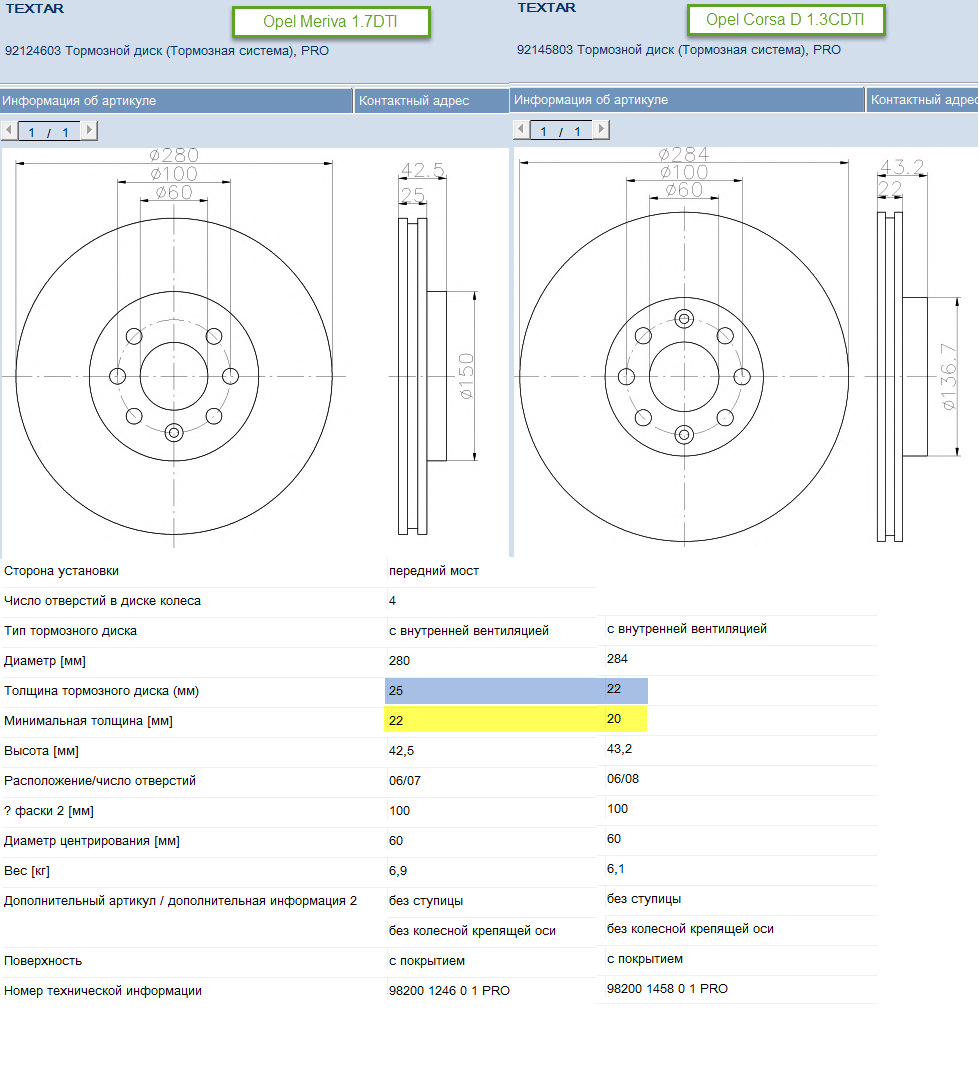The height and width of the screenshot is (1076, 979).
Task: Click yellow highlighted minimum thickness 20
Action: tap(614, 719)
